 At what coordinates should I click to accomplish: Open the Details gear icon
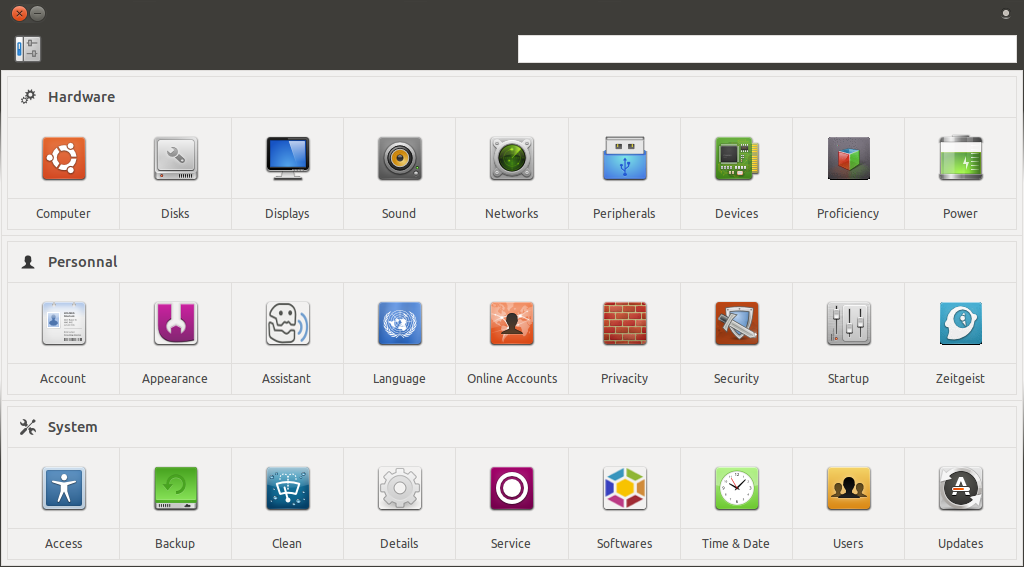coord(400,489)
